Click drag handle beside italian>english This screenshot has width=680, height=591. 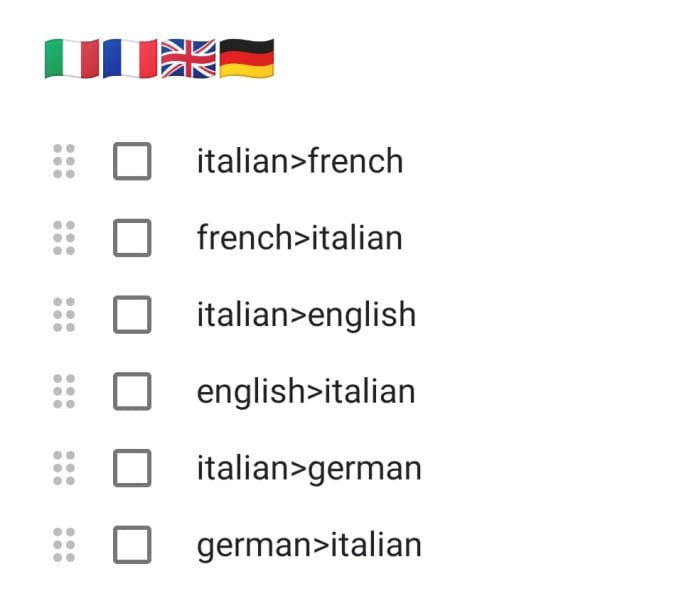coord(64,315)
